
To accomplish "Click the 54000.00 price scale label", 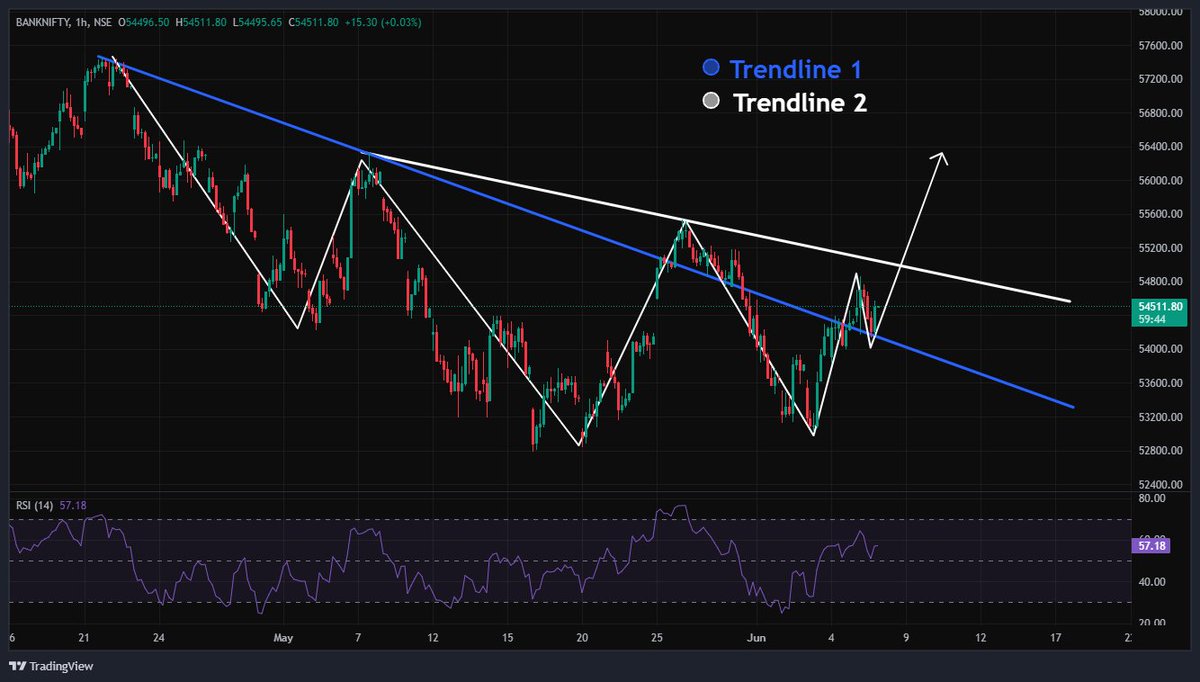I will click(x=1160, y=349).
